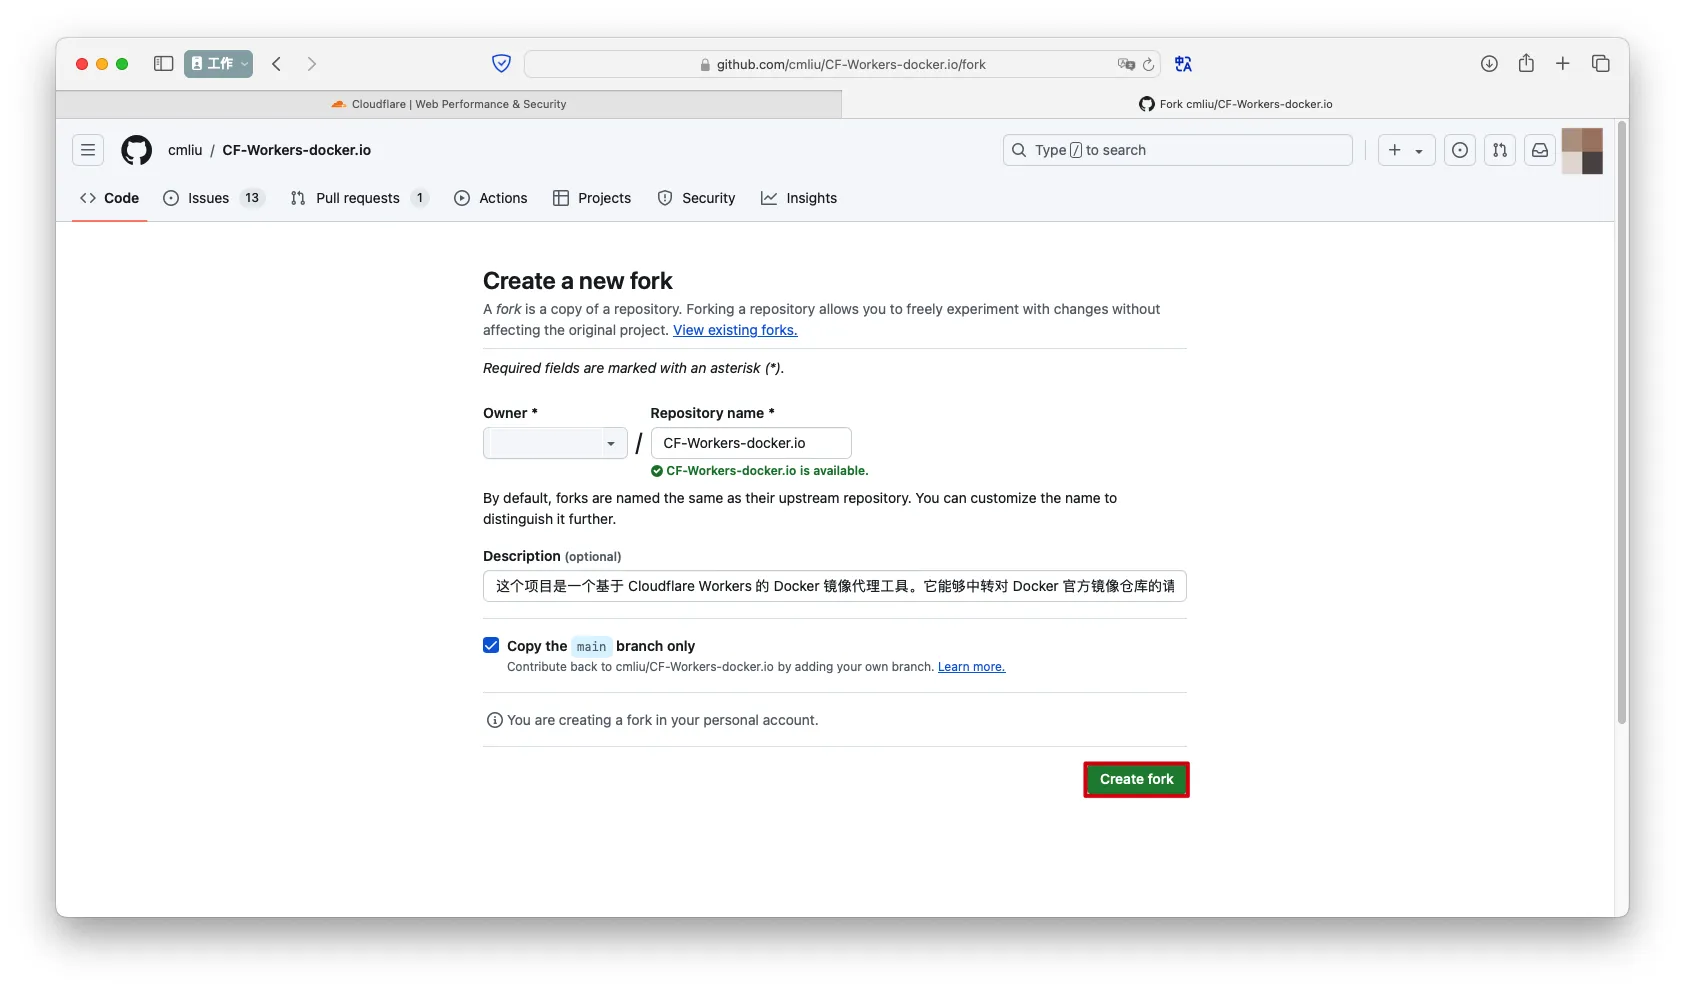Go forward to the next page
The width and height of the screenshot is (1685, 991).
click(312, 64)
